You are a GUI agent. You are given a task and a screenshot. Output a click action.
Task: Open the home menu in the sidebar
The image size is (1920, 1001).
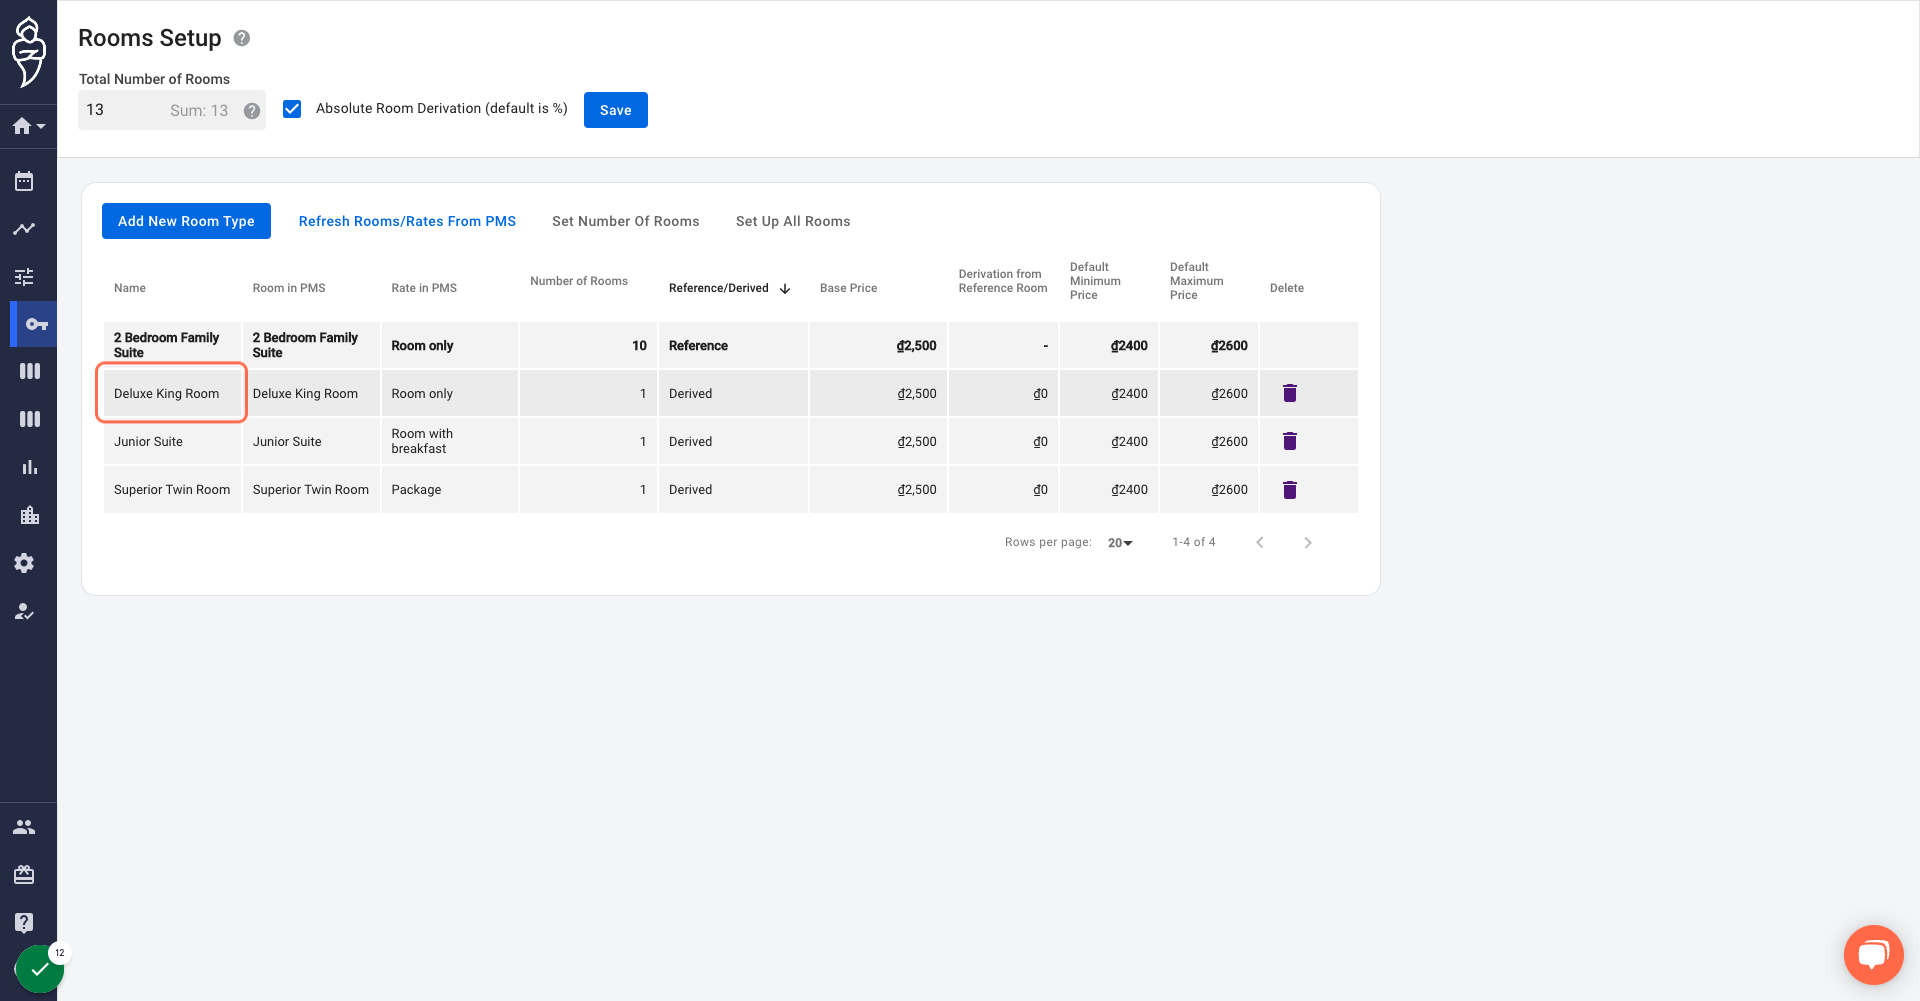(28, 126)
